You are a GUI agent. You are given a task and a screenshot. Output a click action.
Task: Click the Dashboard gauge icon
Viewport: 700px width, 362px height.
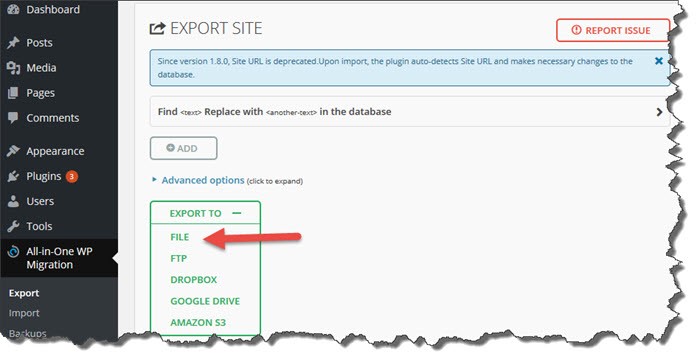pyautogui.click(x=13, y=9)
